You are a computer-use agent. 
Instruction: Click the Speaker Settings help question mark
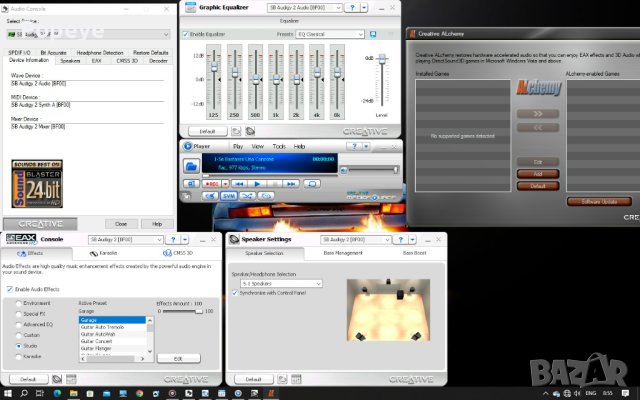pos(400,240)
